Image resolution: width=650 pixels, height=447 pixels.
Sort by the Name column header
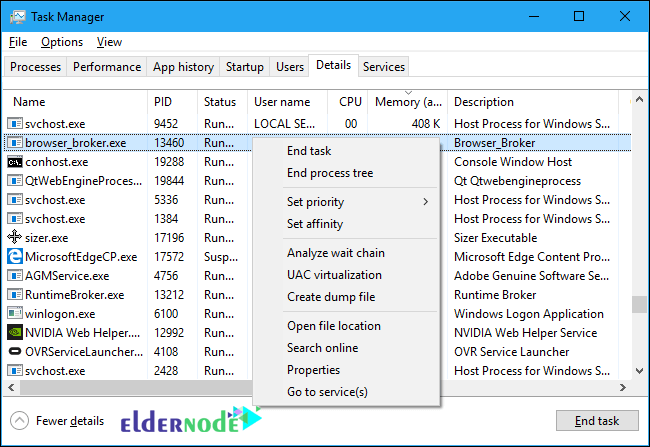[x=76, y=102]
